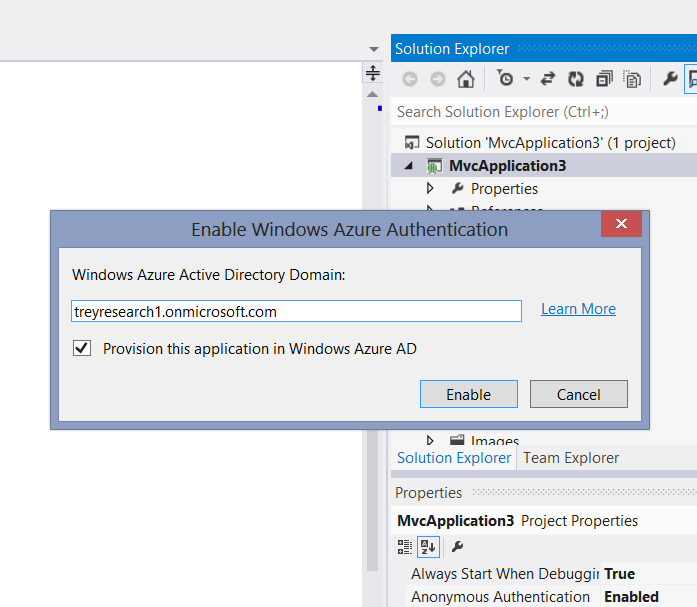Click the Enable button
This screenshot has height=607, width=697.
(469, 394)
